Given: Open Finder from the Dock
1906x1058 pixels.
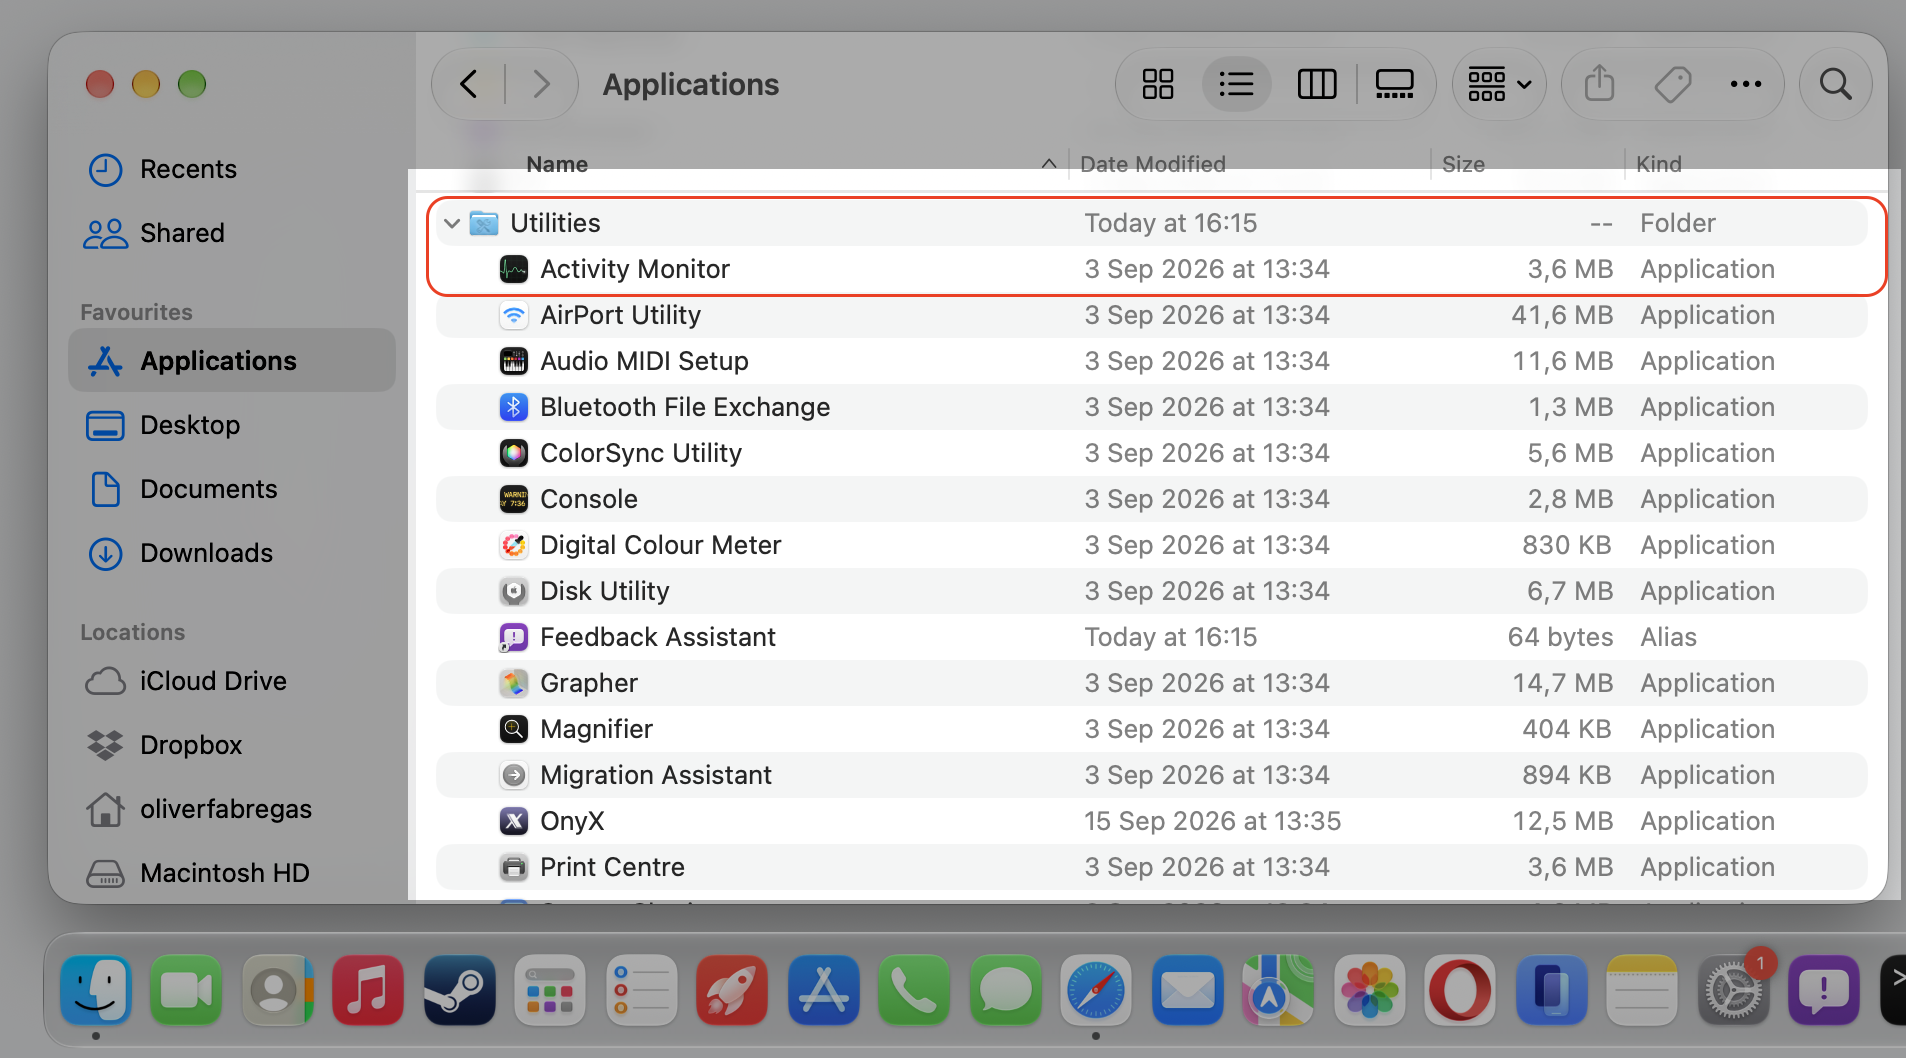Looking at the screenshot, I should coord(96,991).
